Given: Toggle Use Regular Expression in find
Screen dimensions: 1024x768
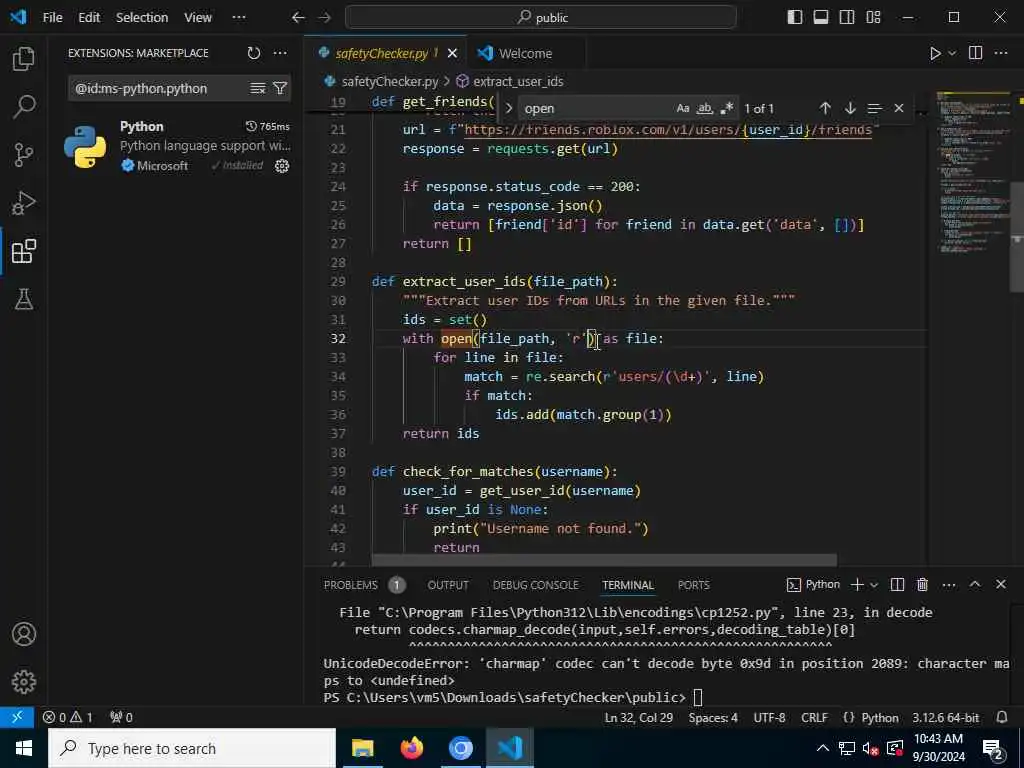Looking at the screenshot, I should [726, 108].
